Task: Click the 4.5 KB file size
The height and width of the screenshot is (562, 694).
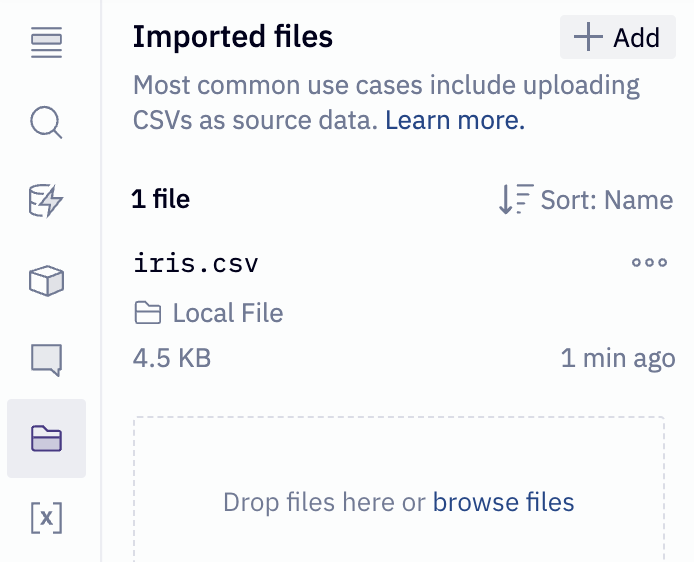Action: click(172, 358)
